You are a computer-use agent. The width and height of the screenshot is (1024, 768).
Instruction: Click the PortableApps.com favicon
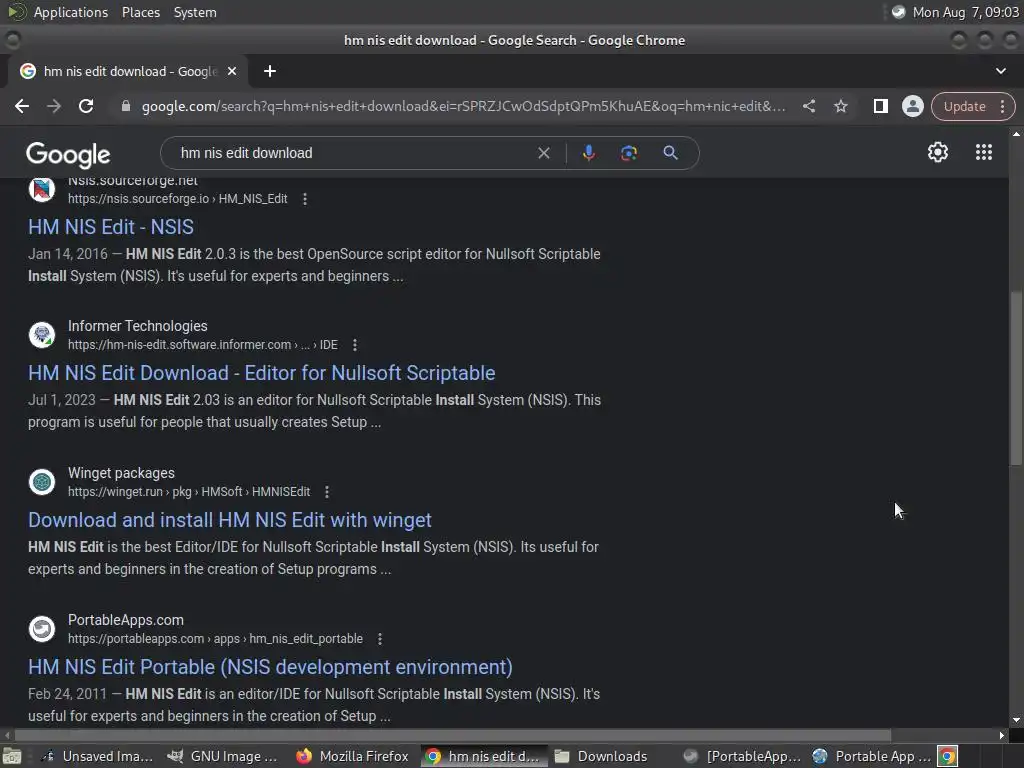(42, 629)
